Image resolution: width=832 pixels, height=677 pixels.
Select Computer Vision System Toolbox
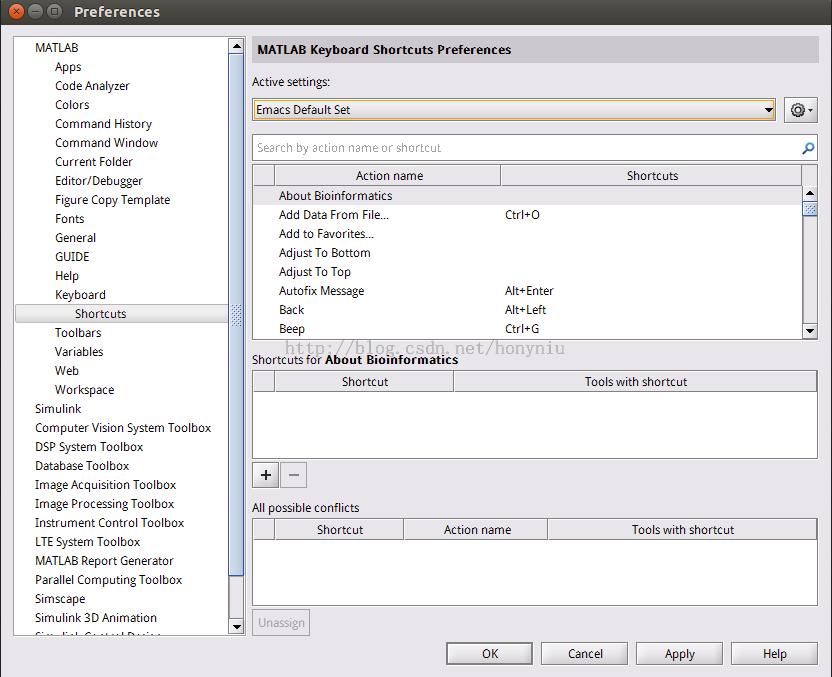click(x=123, y=428)
